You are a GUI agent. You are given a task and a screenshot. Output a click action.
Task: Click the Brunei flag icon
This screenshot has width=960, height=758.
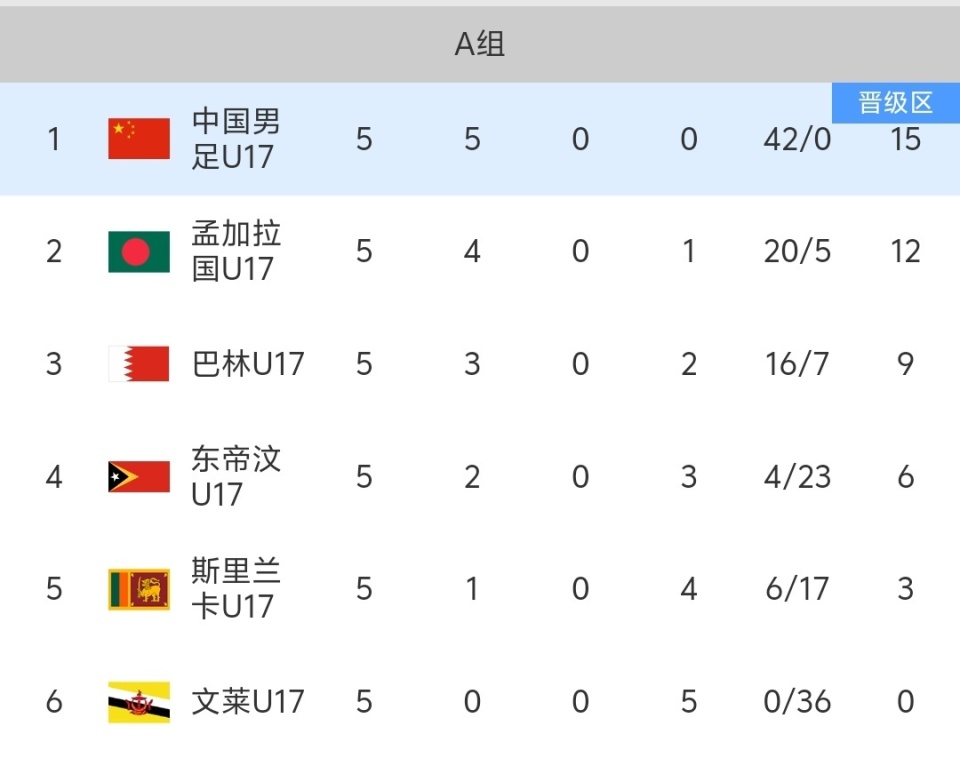click(x=139, y=702)
